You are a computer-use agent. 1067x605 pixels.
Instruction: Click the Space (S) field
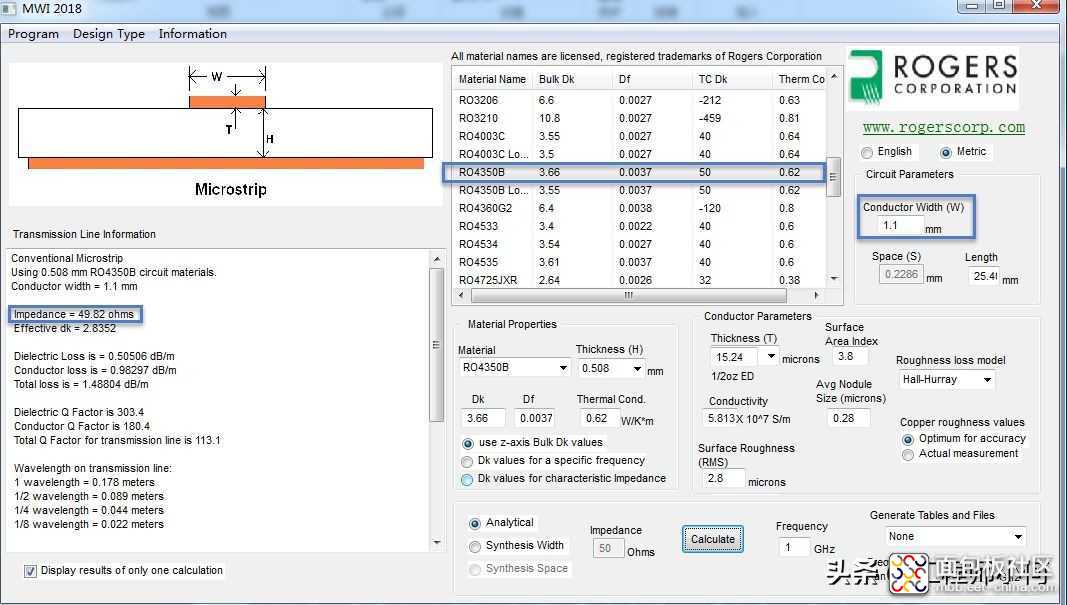point(901,274)
